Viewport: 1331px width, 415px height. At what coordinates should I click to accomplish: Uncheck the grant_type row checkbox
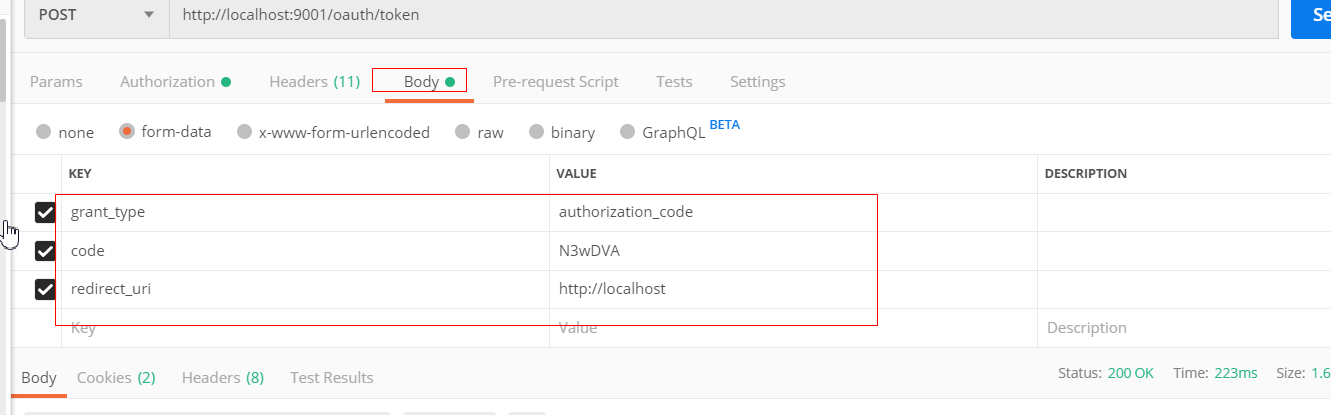45,212
